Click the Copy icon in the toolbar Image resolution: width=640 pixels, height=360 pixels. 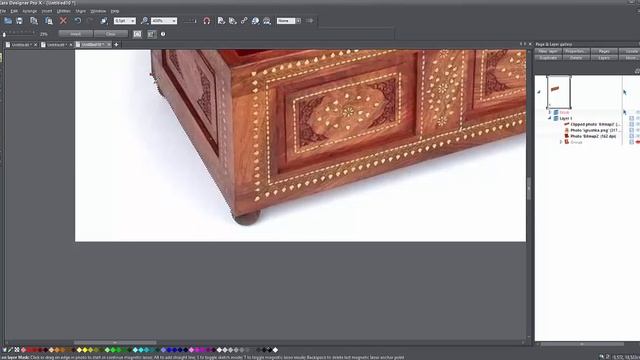tap(34, 21)
